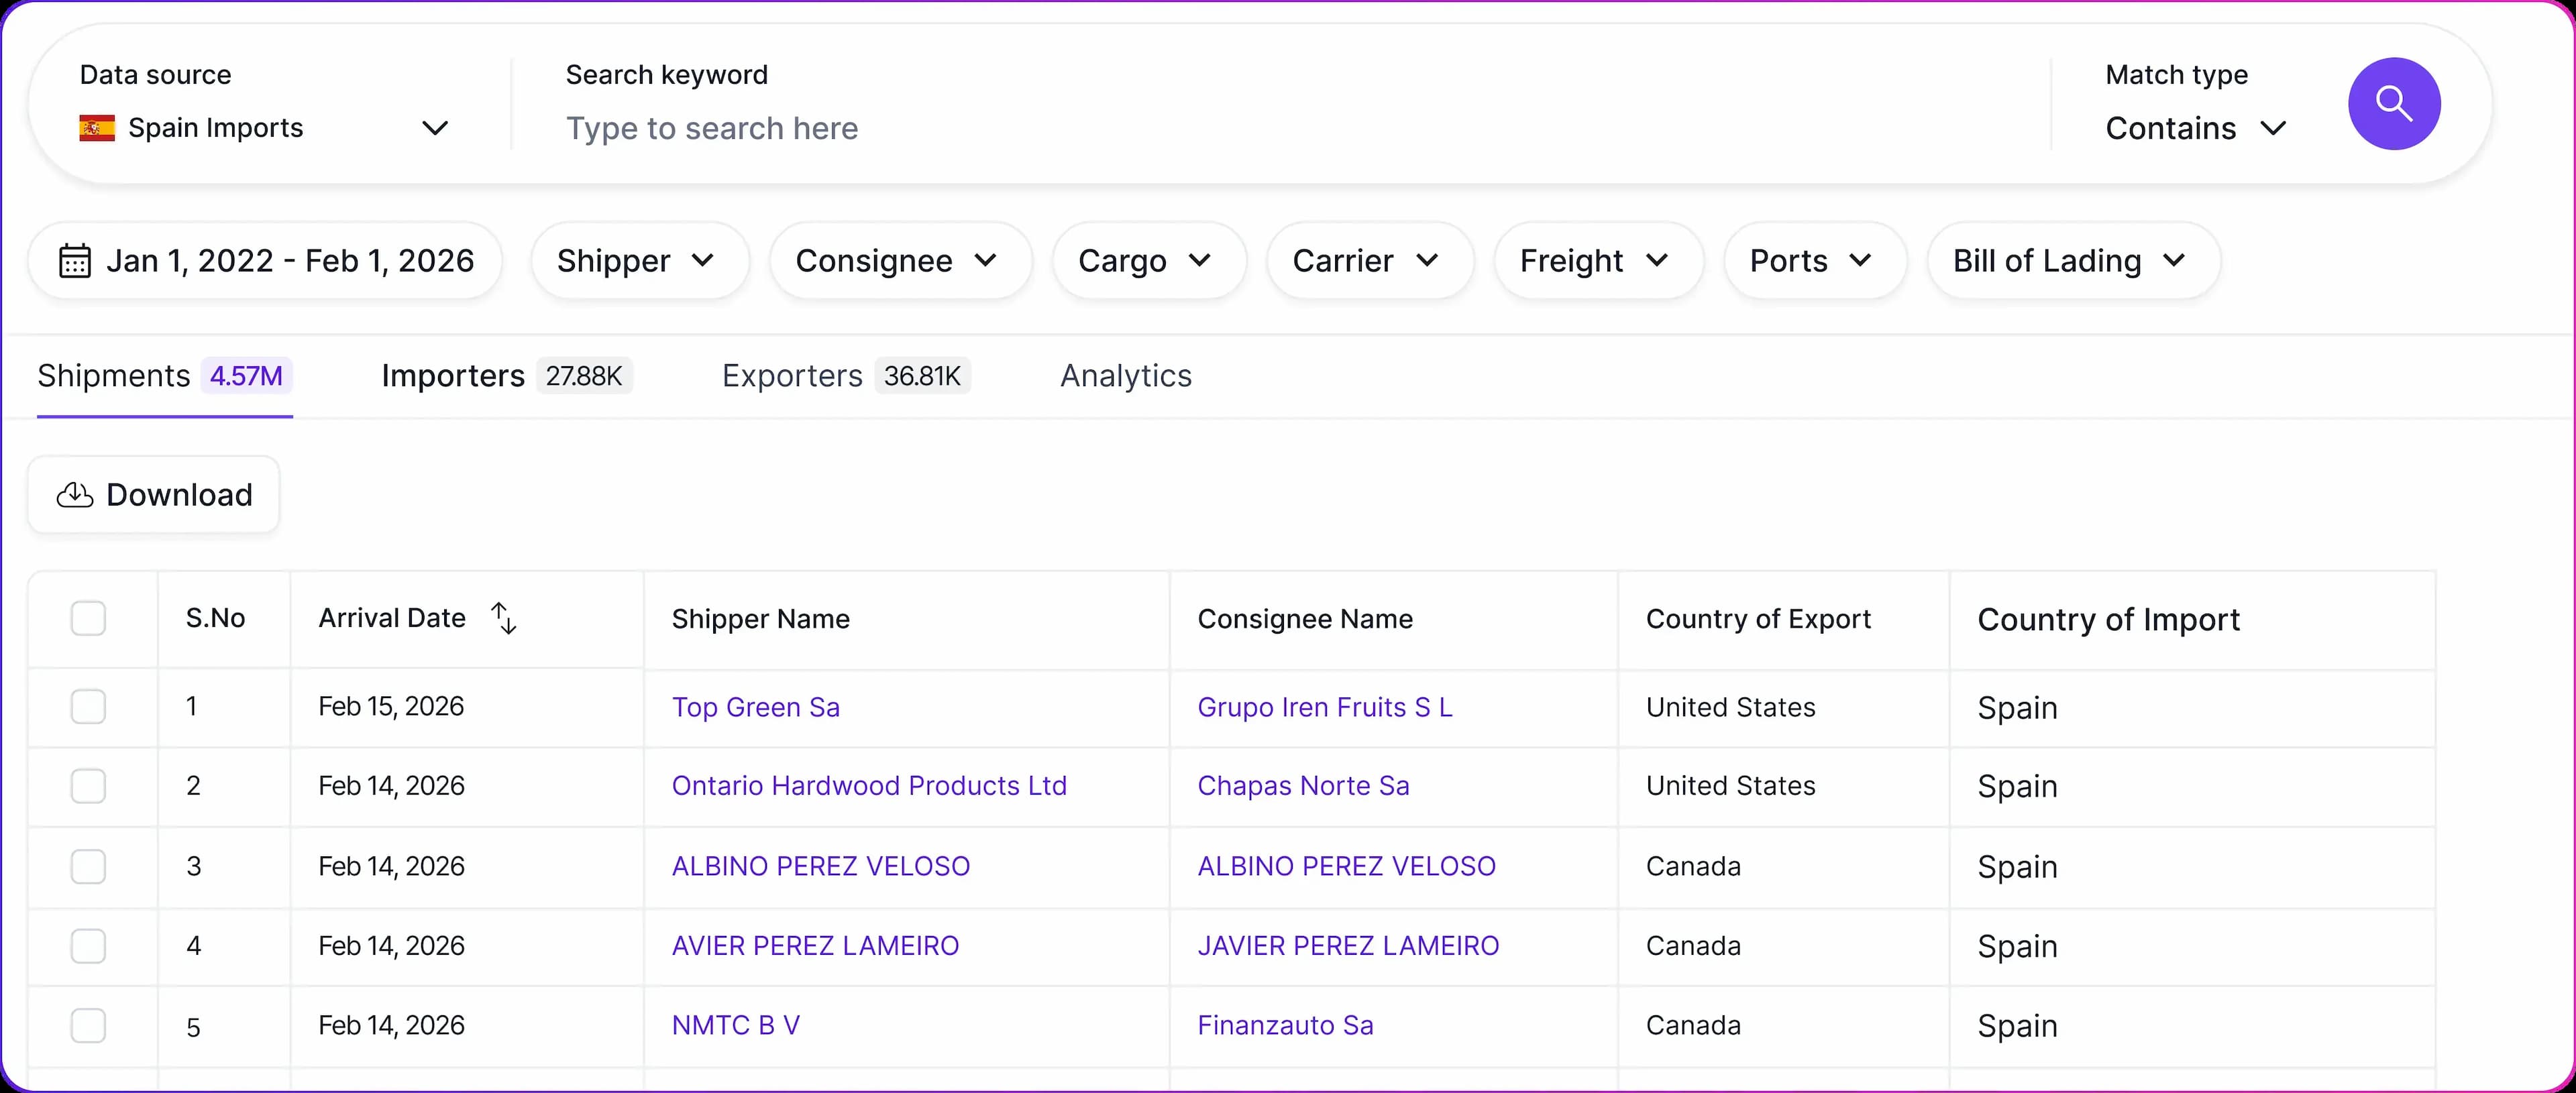Click the Spain flag icon
The width and height of the screenshot is (2576, 1093).
pos(97,128)
